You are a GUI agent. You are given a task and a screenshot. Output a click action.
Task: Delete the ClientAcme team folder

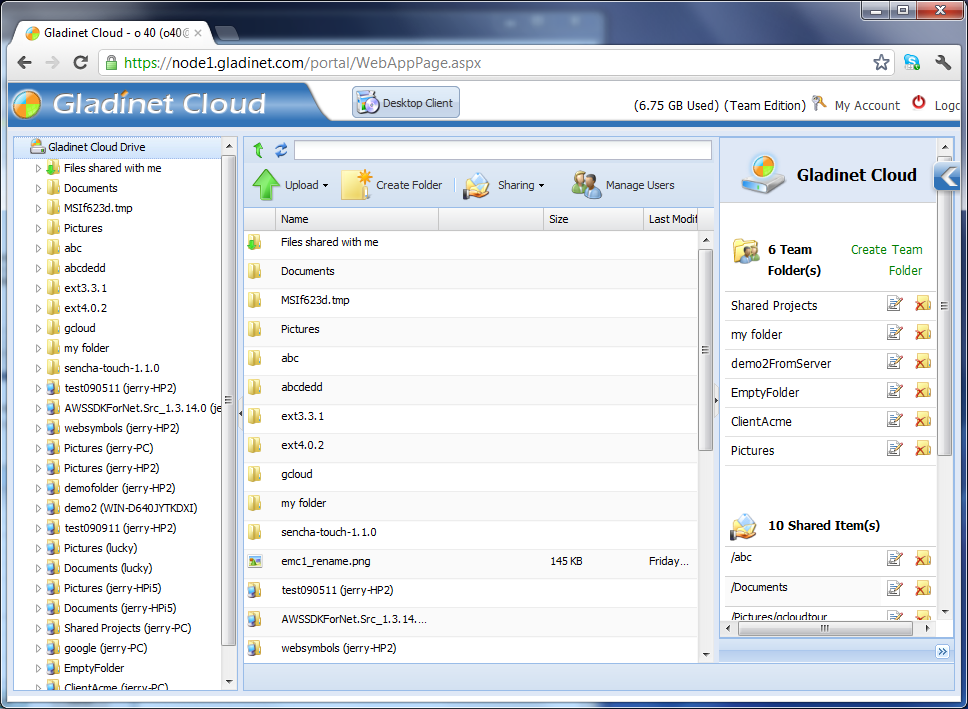(923, 419)
